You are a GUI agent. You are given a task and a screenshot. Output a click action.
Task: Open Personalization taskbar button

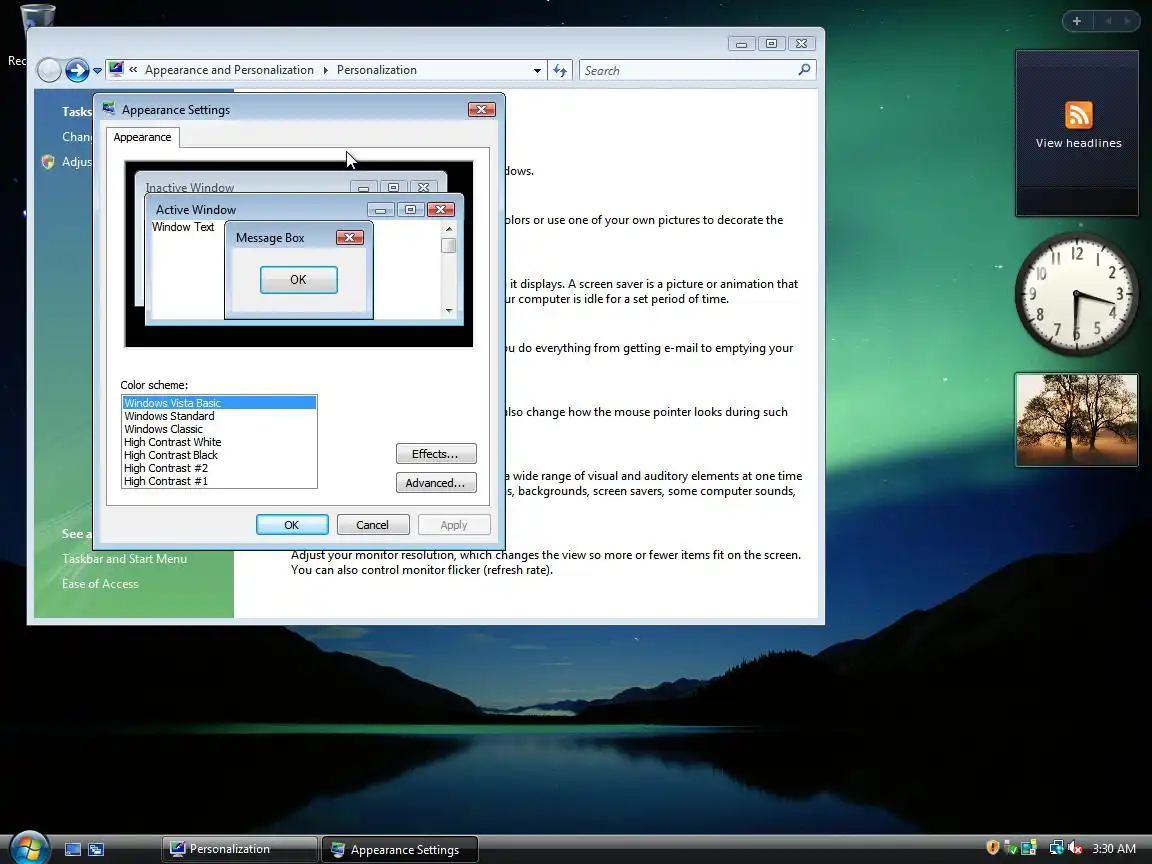[x=240, y=849]
